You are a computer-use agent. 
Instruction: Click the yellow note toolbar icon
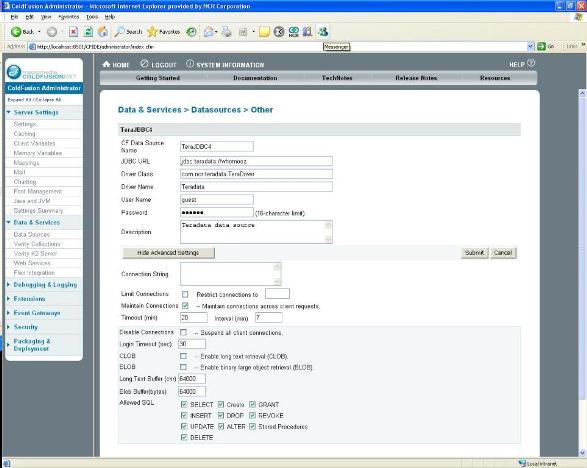(x=264, y=32)
